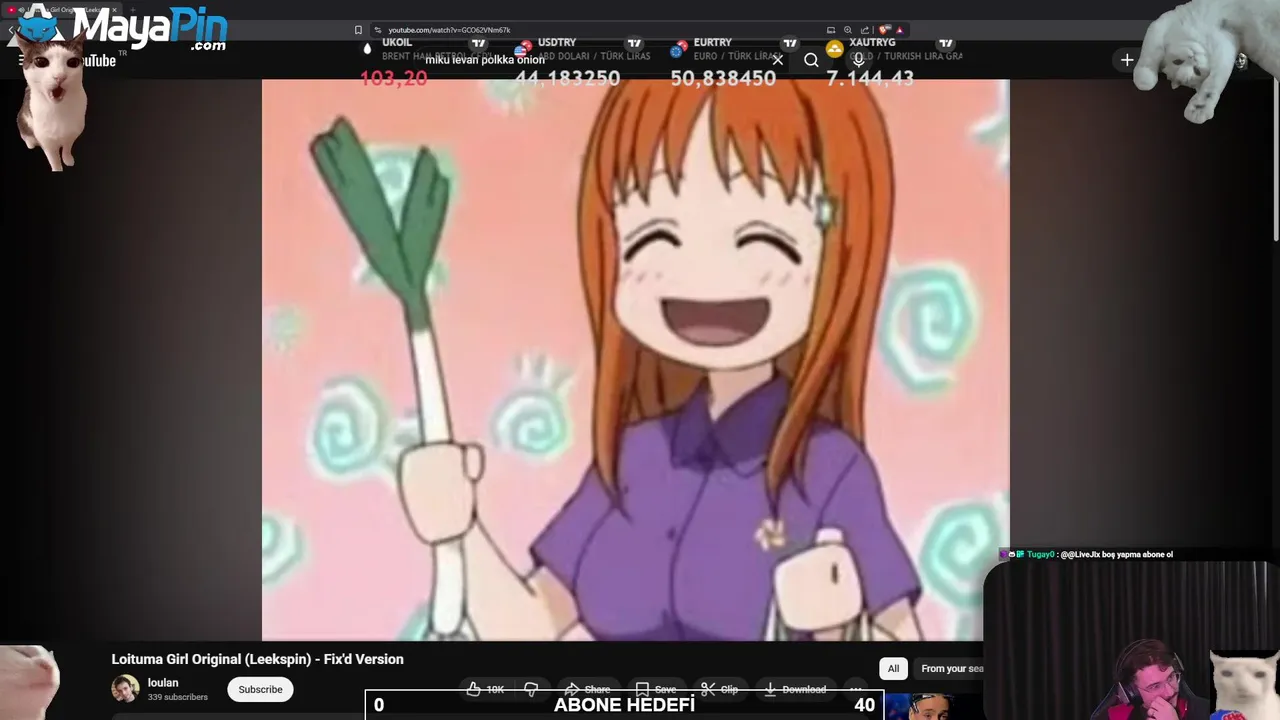Share the video
The width and height of the screenshot is (1280, 720).
tap(587, 689)
